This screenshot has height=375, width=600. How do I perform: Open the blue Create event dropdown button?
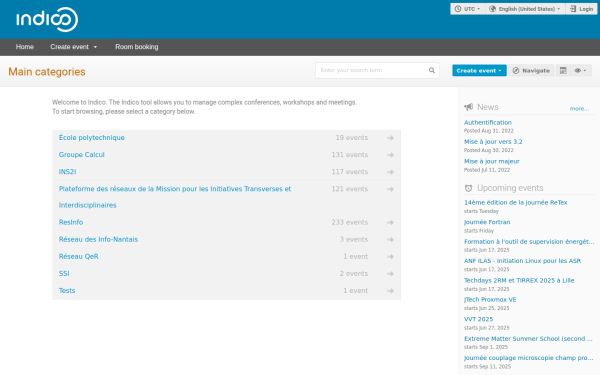(x=479, y=70)
